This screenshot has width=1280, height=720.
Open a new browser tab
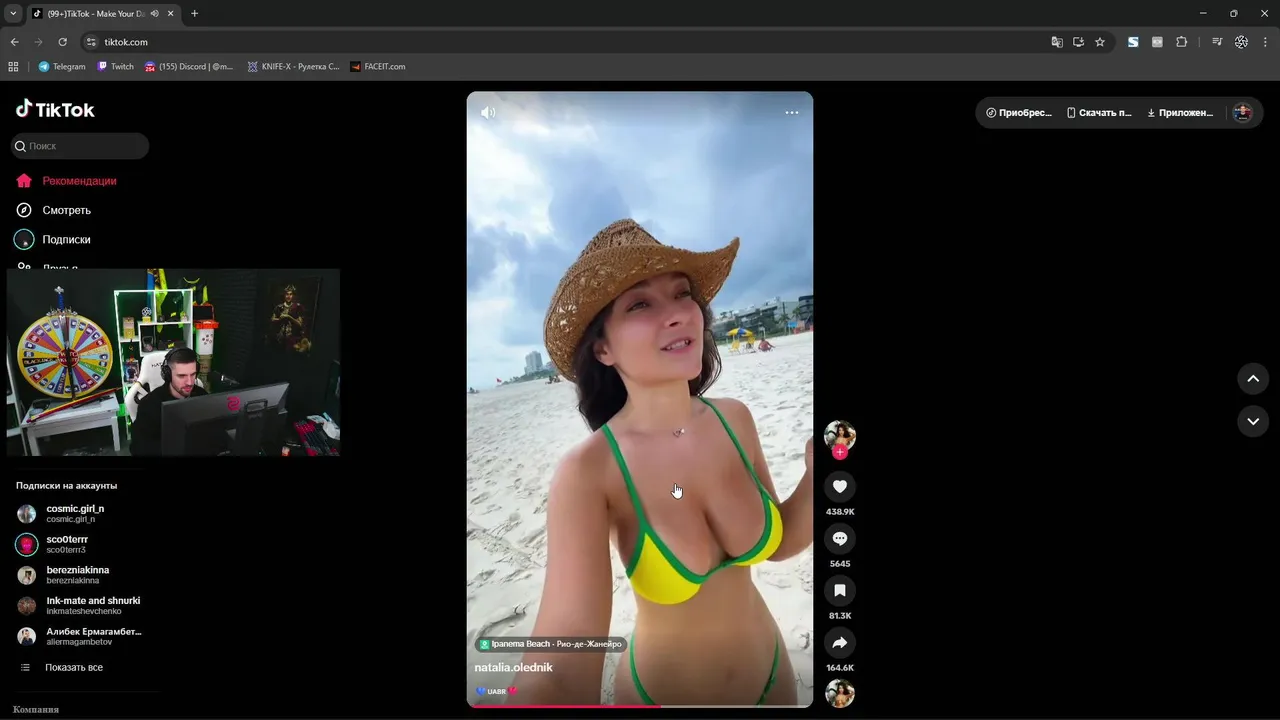(x=194, y=13)
